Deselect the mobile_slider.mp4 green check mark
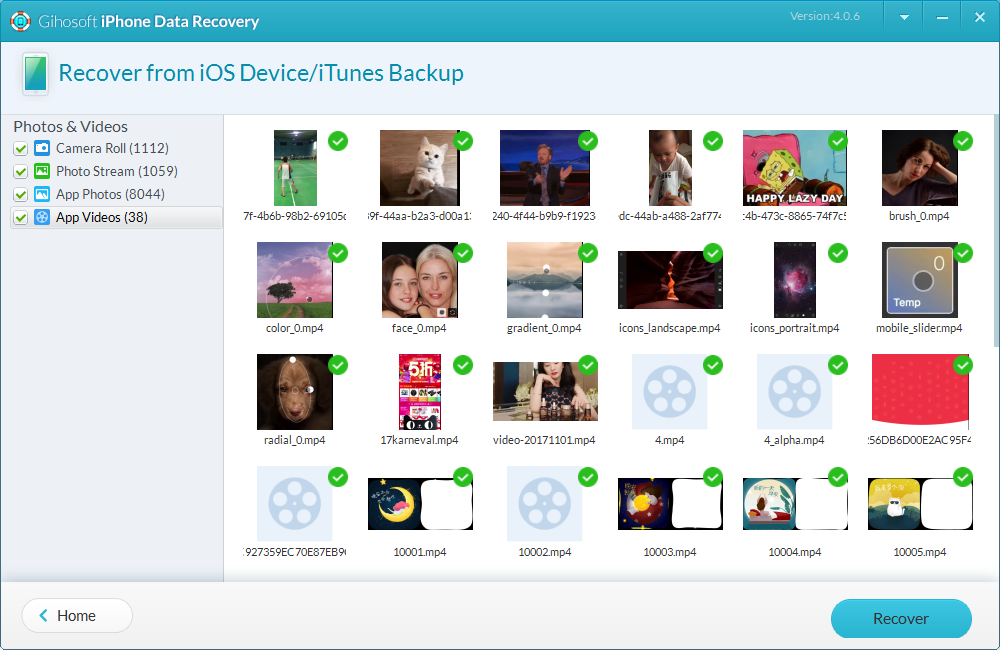Viewport: 1000px width, 650px height. (x=962, y=253)
